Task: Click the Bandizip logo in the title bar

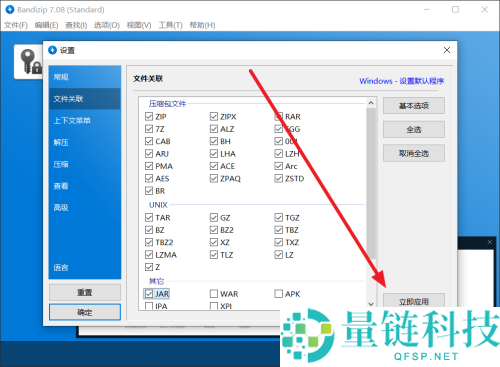Action: (x=10, y=10)
